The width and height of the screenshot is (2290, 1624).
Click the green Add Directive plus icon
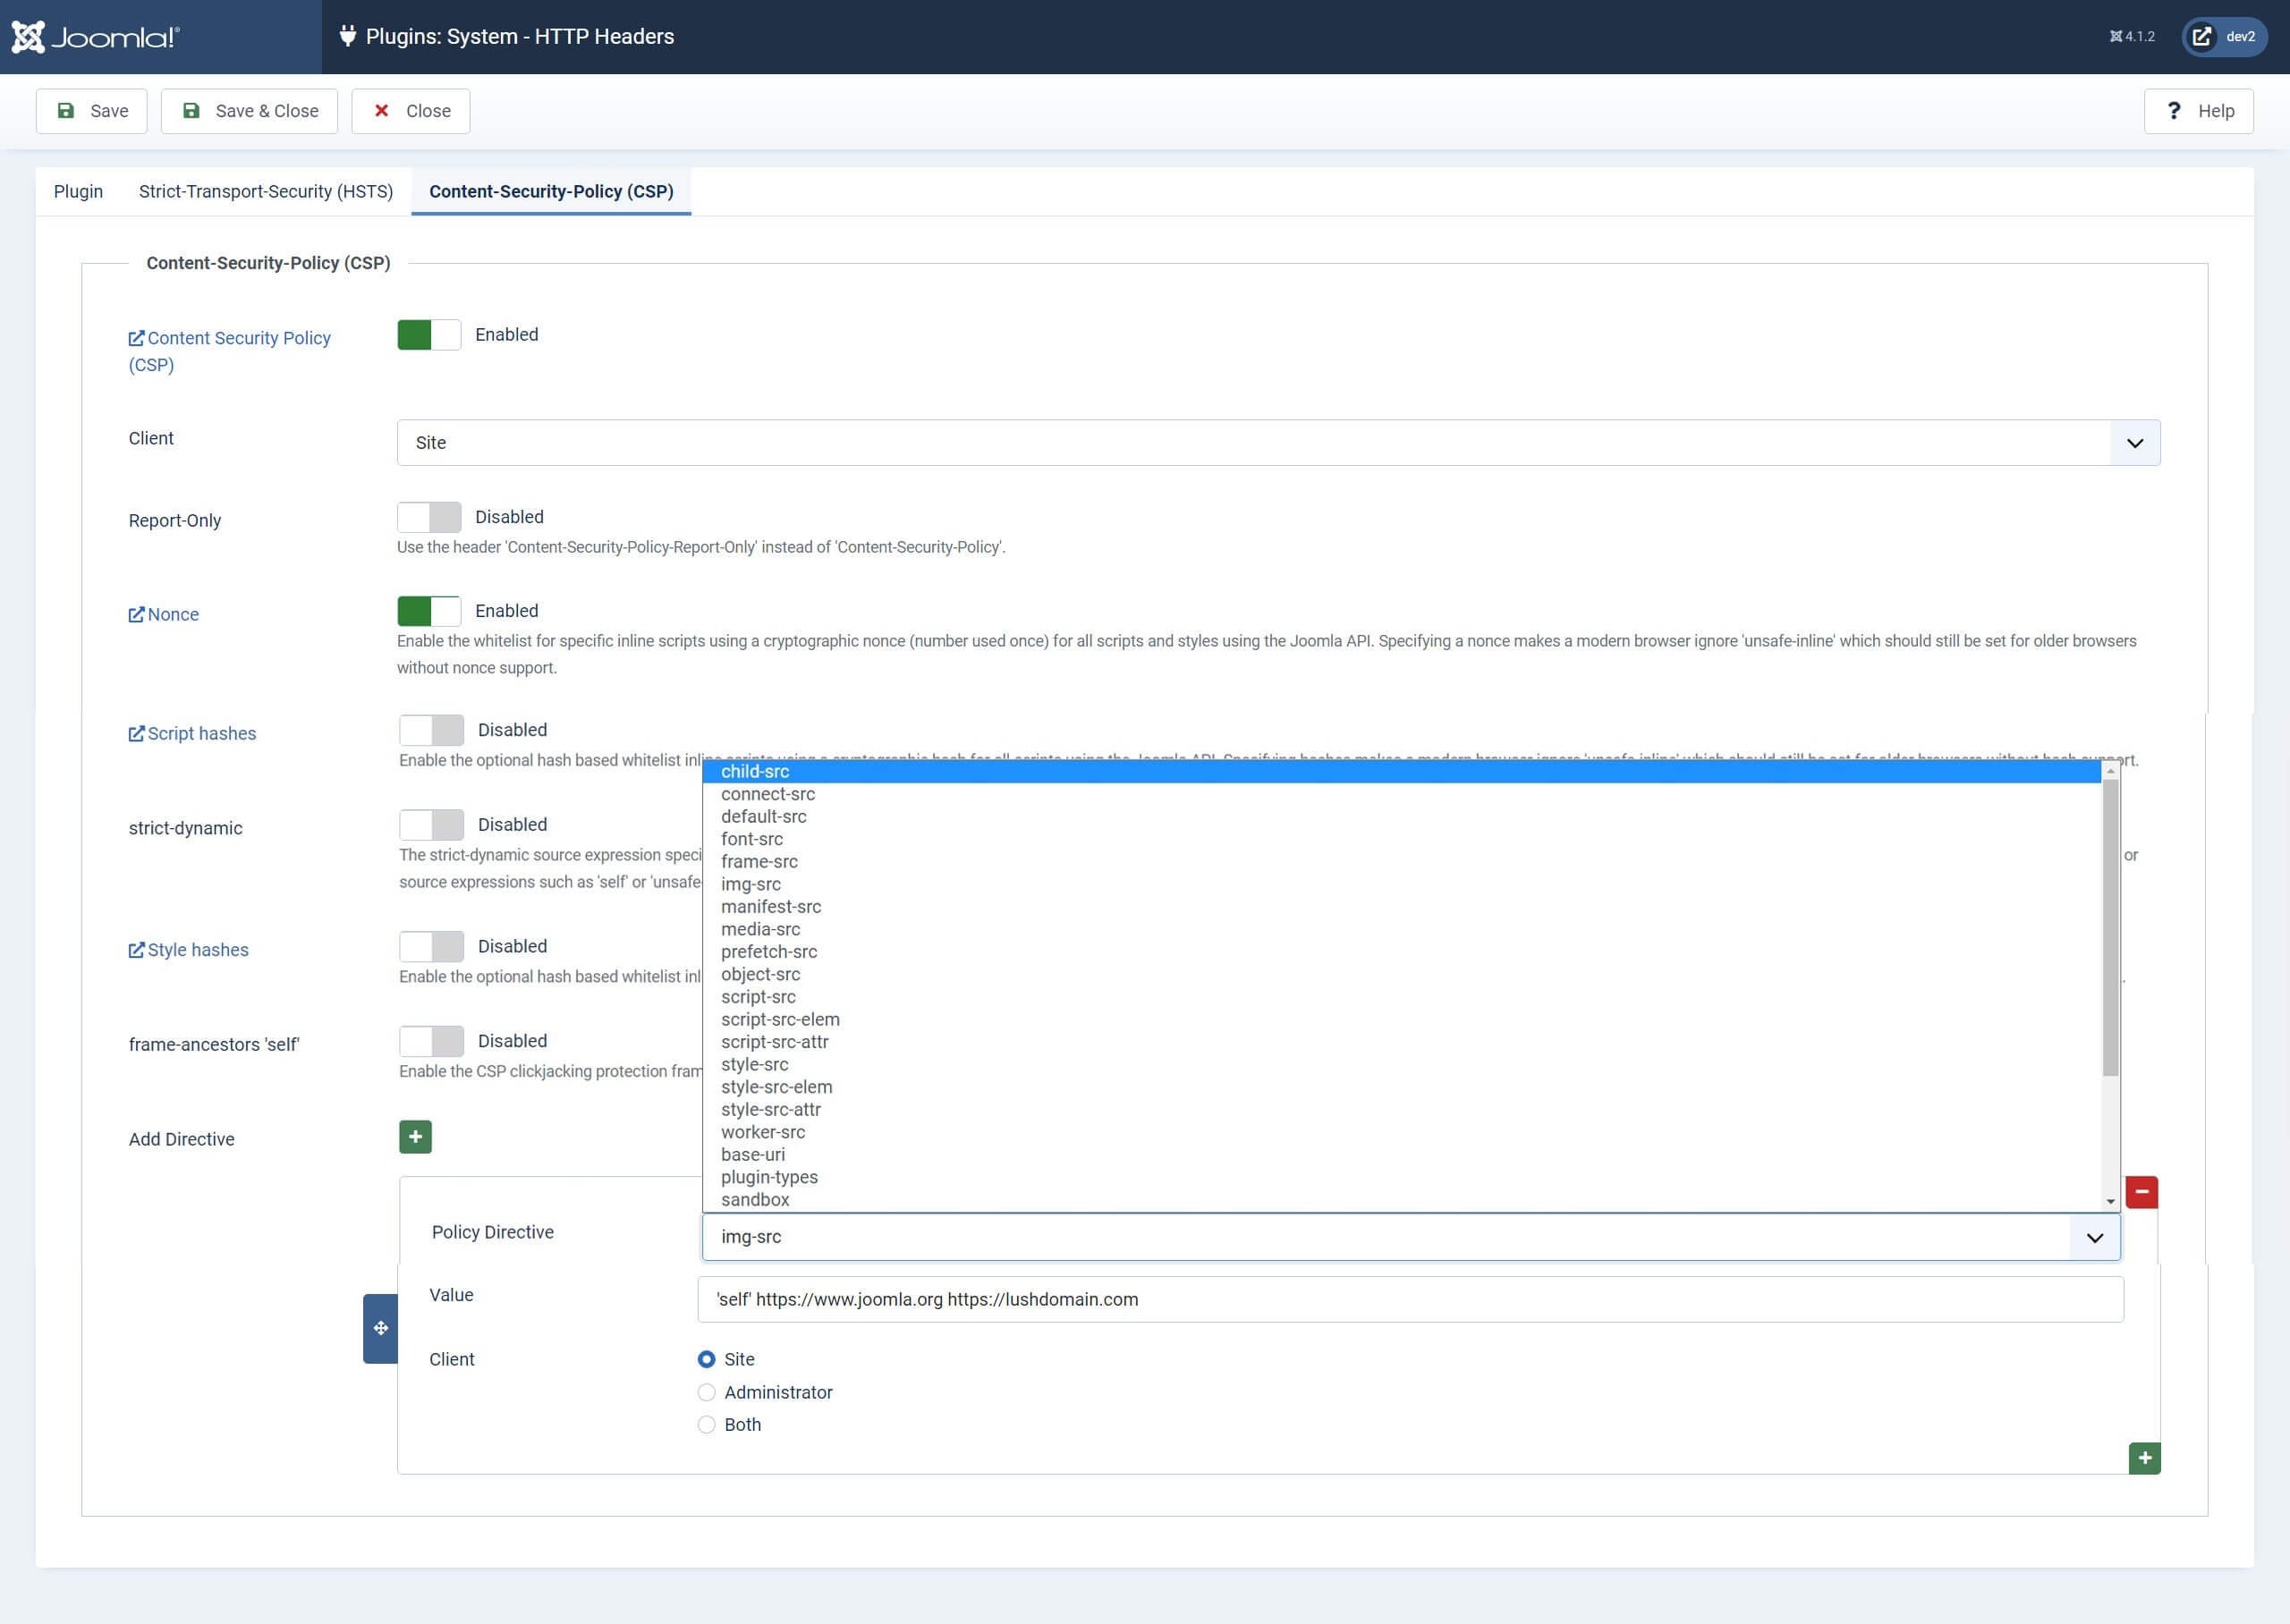coord(415,1136)
